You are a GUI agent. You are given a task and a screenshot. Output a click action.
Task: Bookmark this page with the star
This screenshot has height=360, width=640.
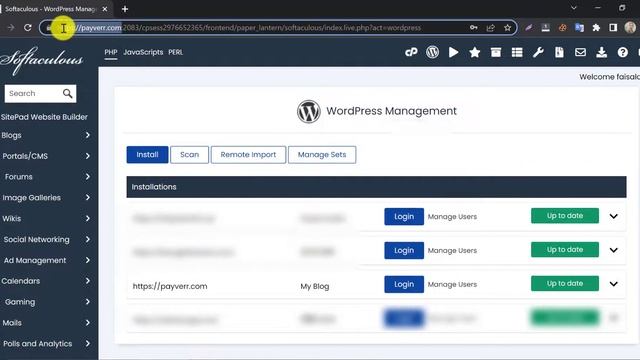[507, 28]
